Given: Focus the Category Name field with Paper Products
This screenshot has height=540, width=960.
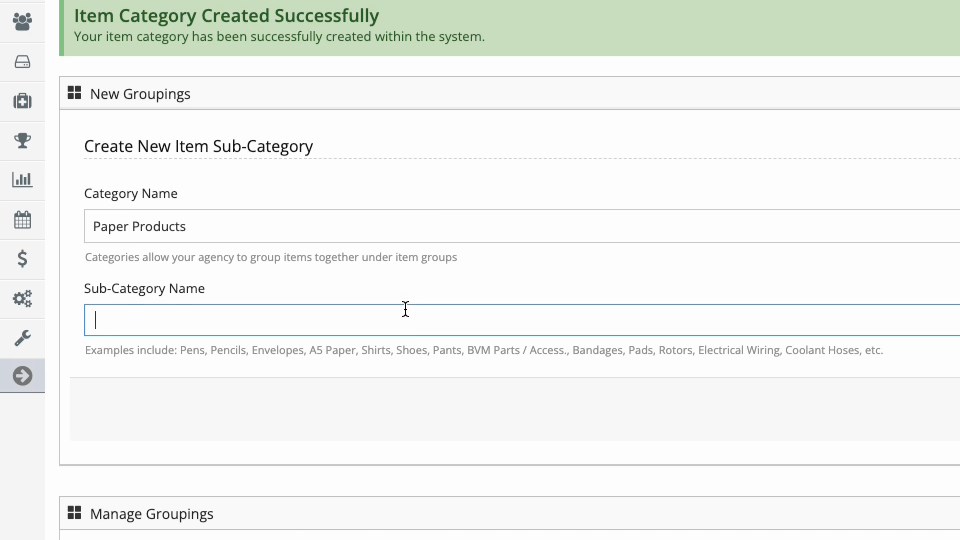Looking at the screenshot, I should pyautogui.click(x=522, y=226).
